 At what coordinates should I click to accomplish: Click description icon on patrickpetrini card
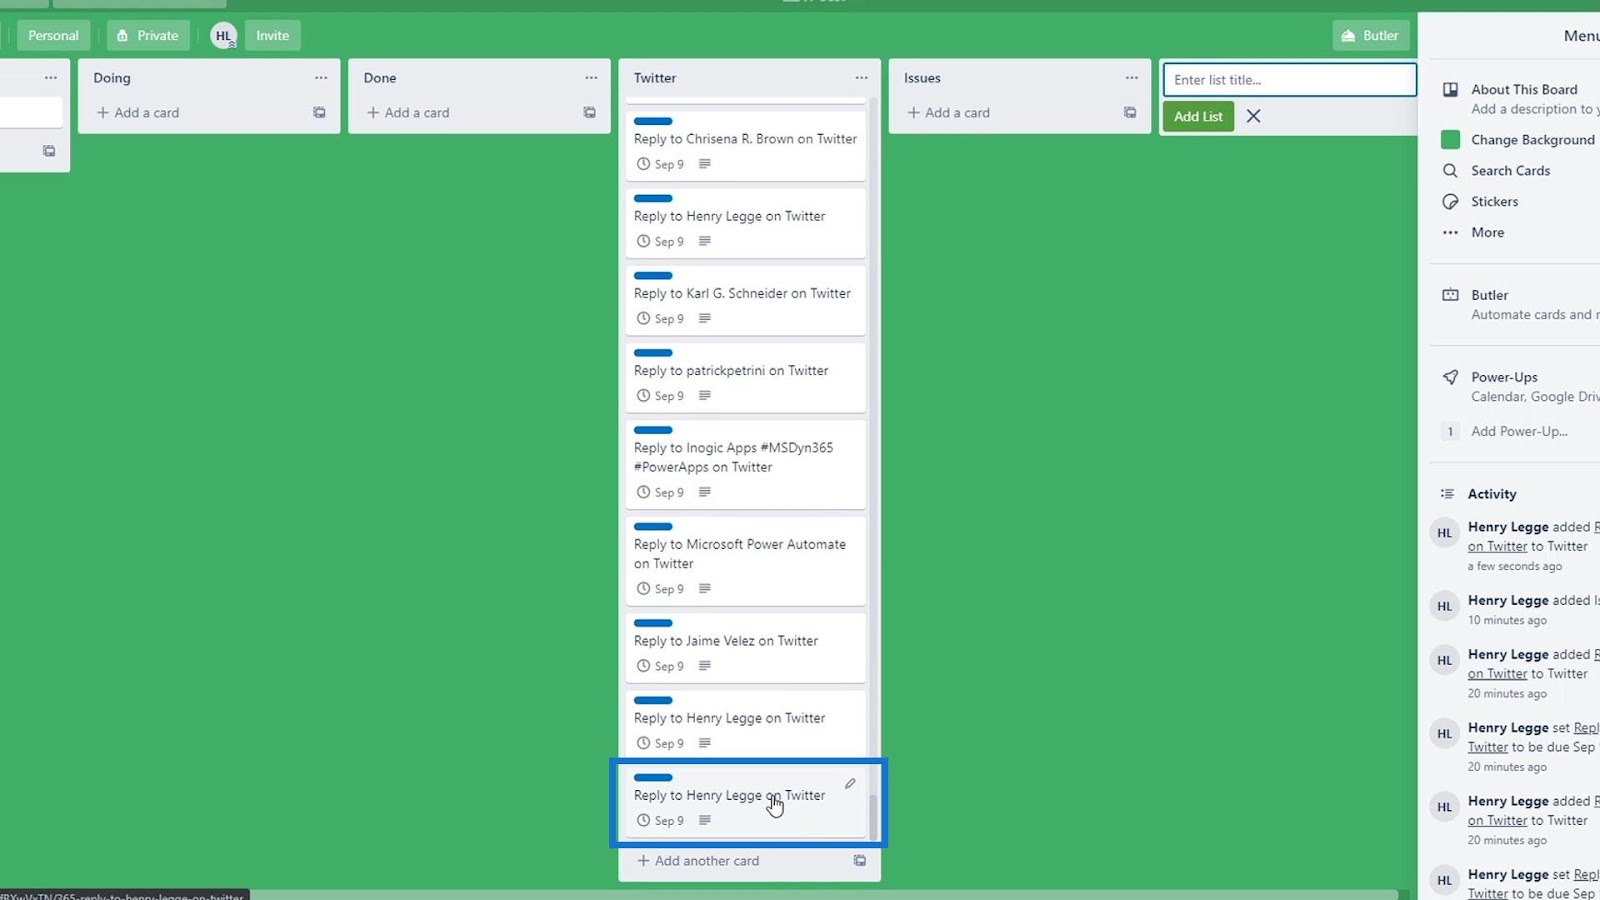[x=705, y=395]
